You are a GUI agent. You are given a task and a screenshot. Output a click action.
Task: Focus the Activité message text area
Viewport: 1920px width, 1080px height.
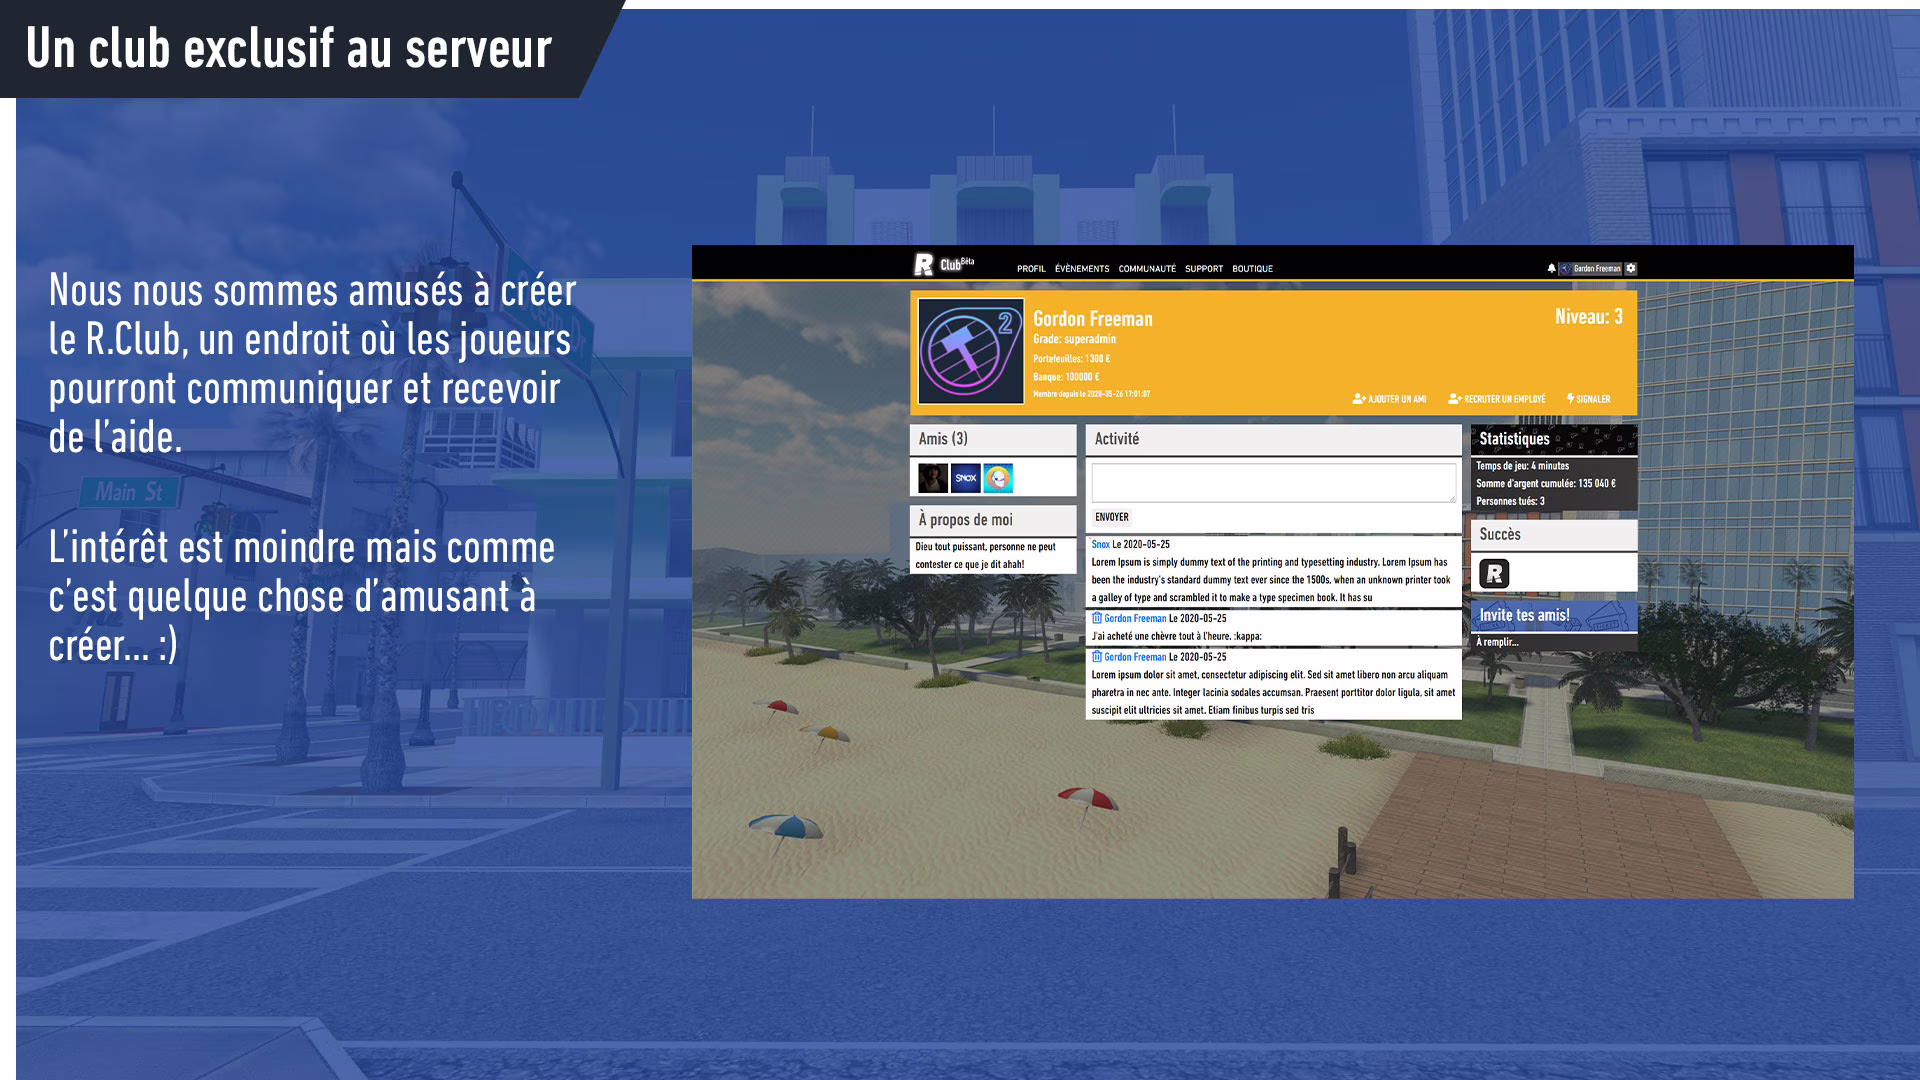1273,482
